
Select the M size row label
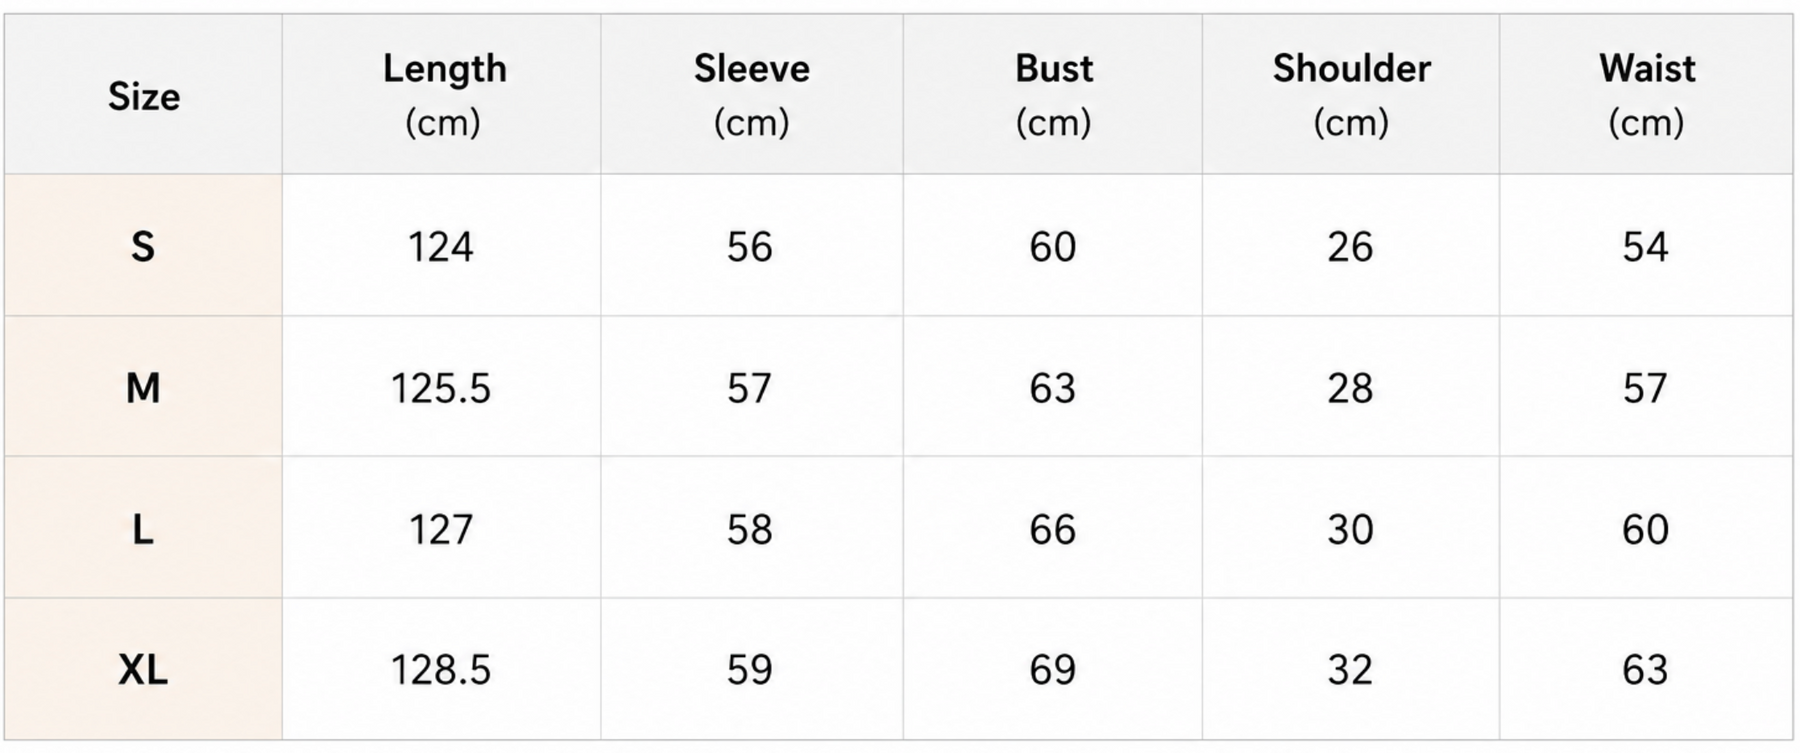click(143, 387)
